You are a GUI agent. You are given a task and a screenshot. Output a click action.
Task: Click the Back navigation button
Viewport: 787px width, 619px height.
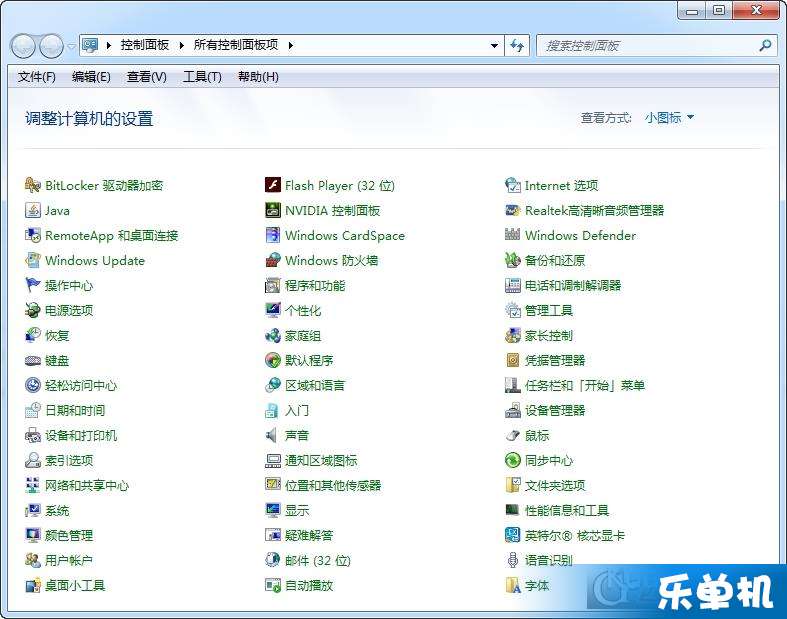(x=23, y=46)
